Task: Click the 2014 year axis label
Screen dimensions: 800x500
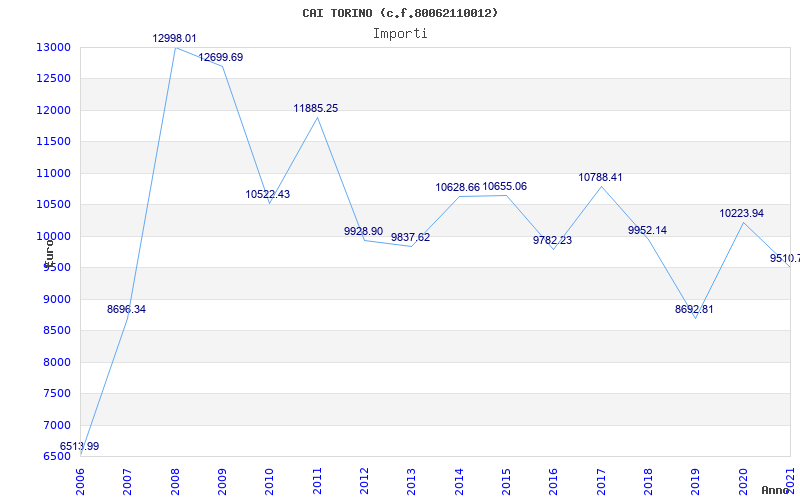Action: coord(459,481)
